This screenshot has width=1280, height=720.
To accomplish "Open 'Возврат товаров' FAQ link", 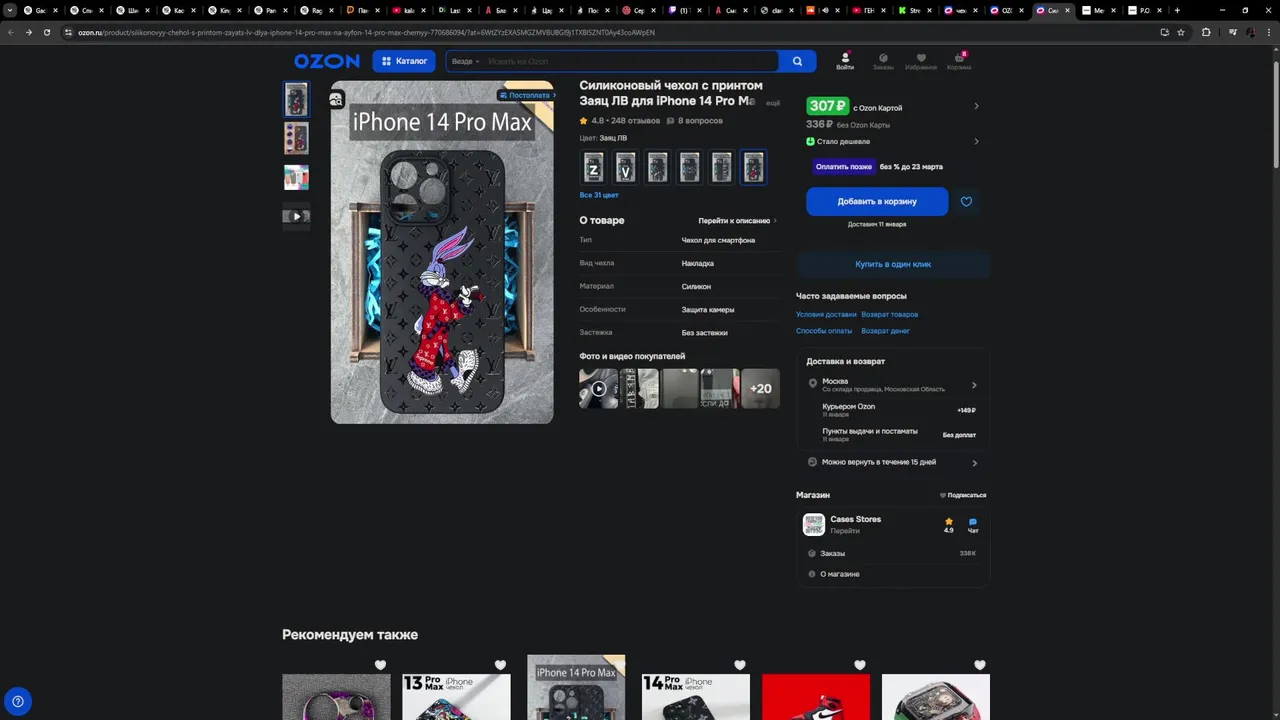I will 889,314.
